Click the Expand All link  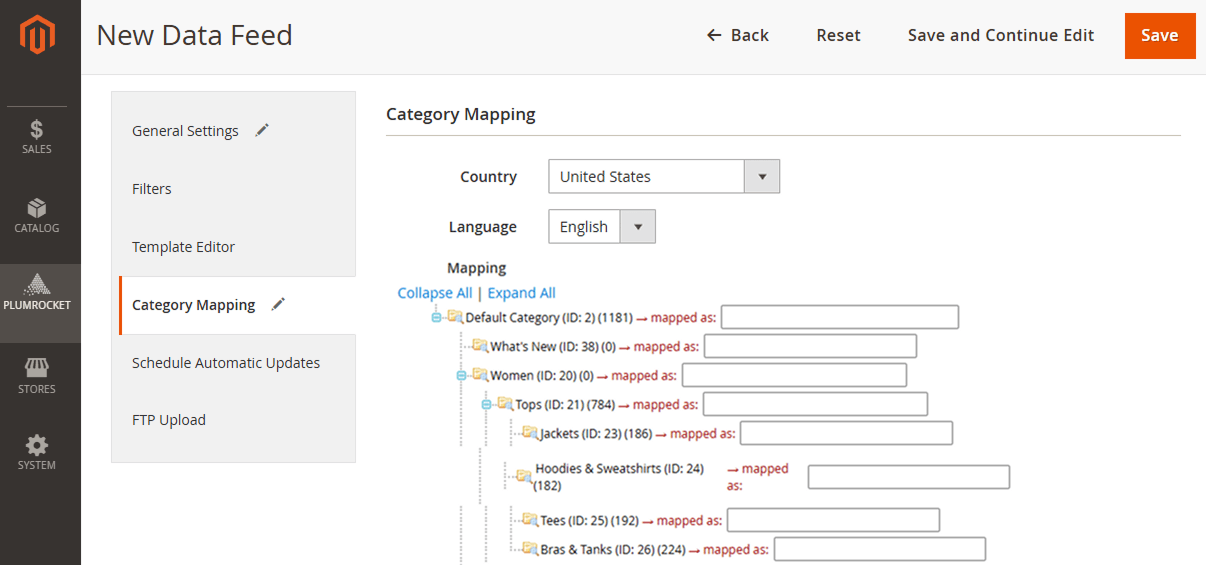522,293
